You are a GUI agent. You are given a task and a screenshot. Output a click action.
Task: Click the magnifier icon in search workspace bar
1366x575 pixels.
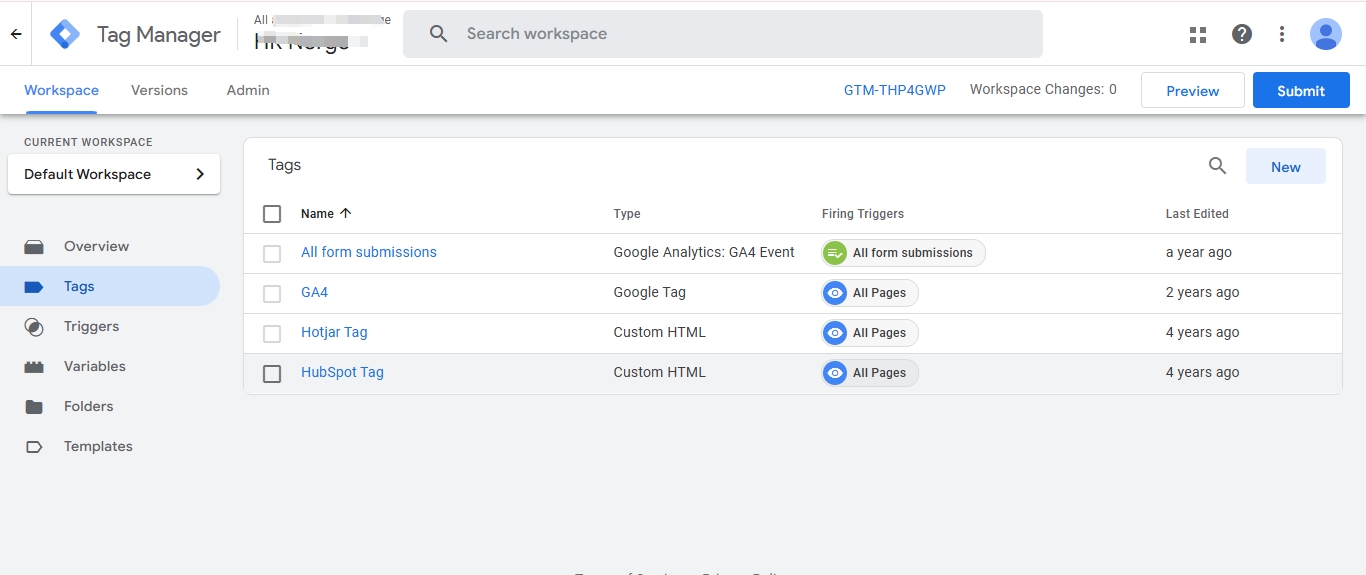coord(438,34)
